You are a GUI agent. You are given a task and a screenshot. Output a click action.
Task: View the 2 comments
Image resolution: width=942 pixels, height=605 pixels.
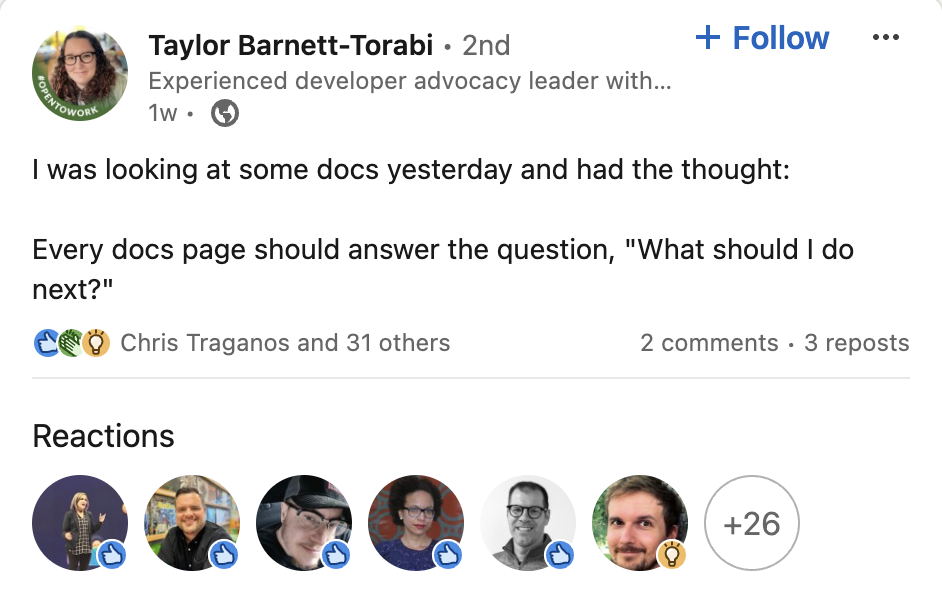(x=710, y=342)
